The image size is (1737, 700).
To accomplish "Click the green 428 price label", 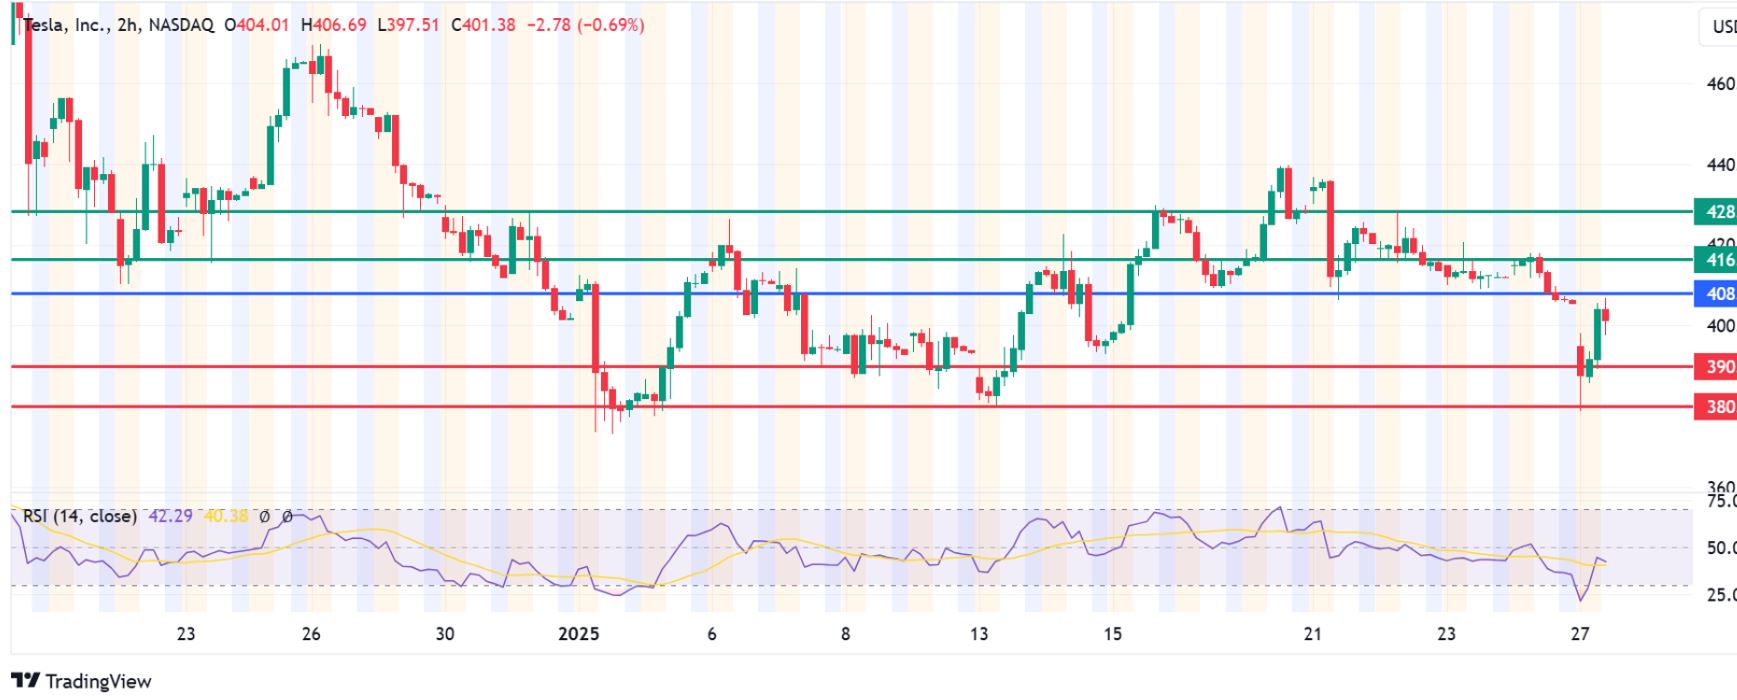I will 1716,212.
